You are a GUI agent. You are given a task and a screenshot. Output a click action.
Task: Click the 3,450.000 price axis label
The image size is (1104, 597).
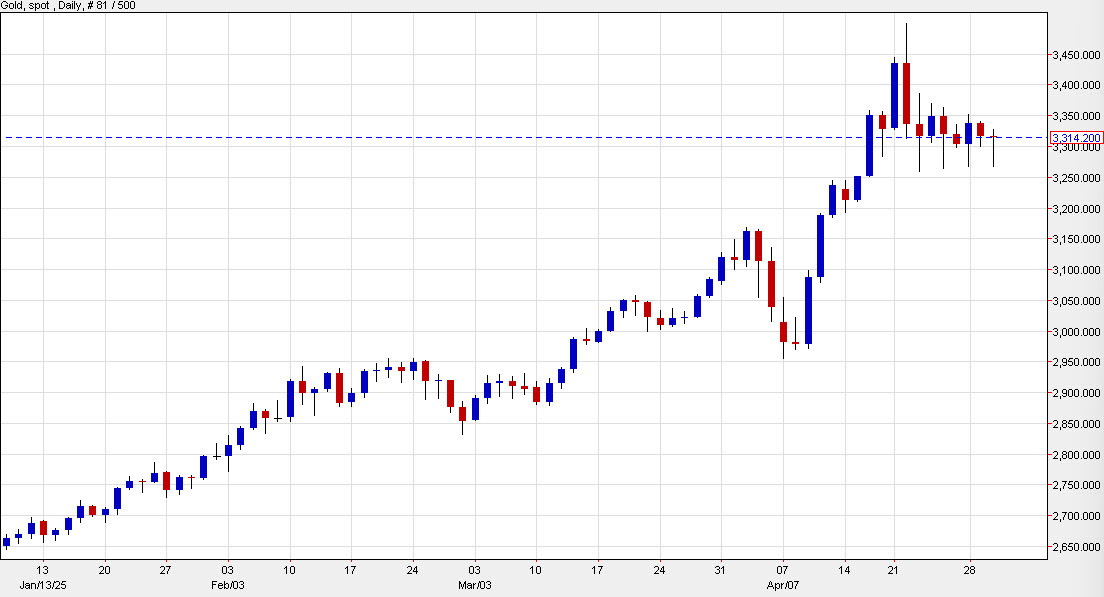click(x=1077, y=55)
